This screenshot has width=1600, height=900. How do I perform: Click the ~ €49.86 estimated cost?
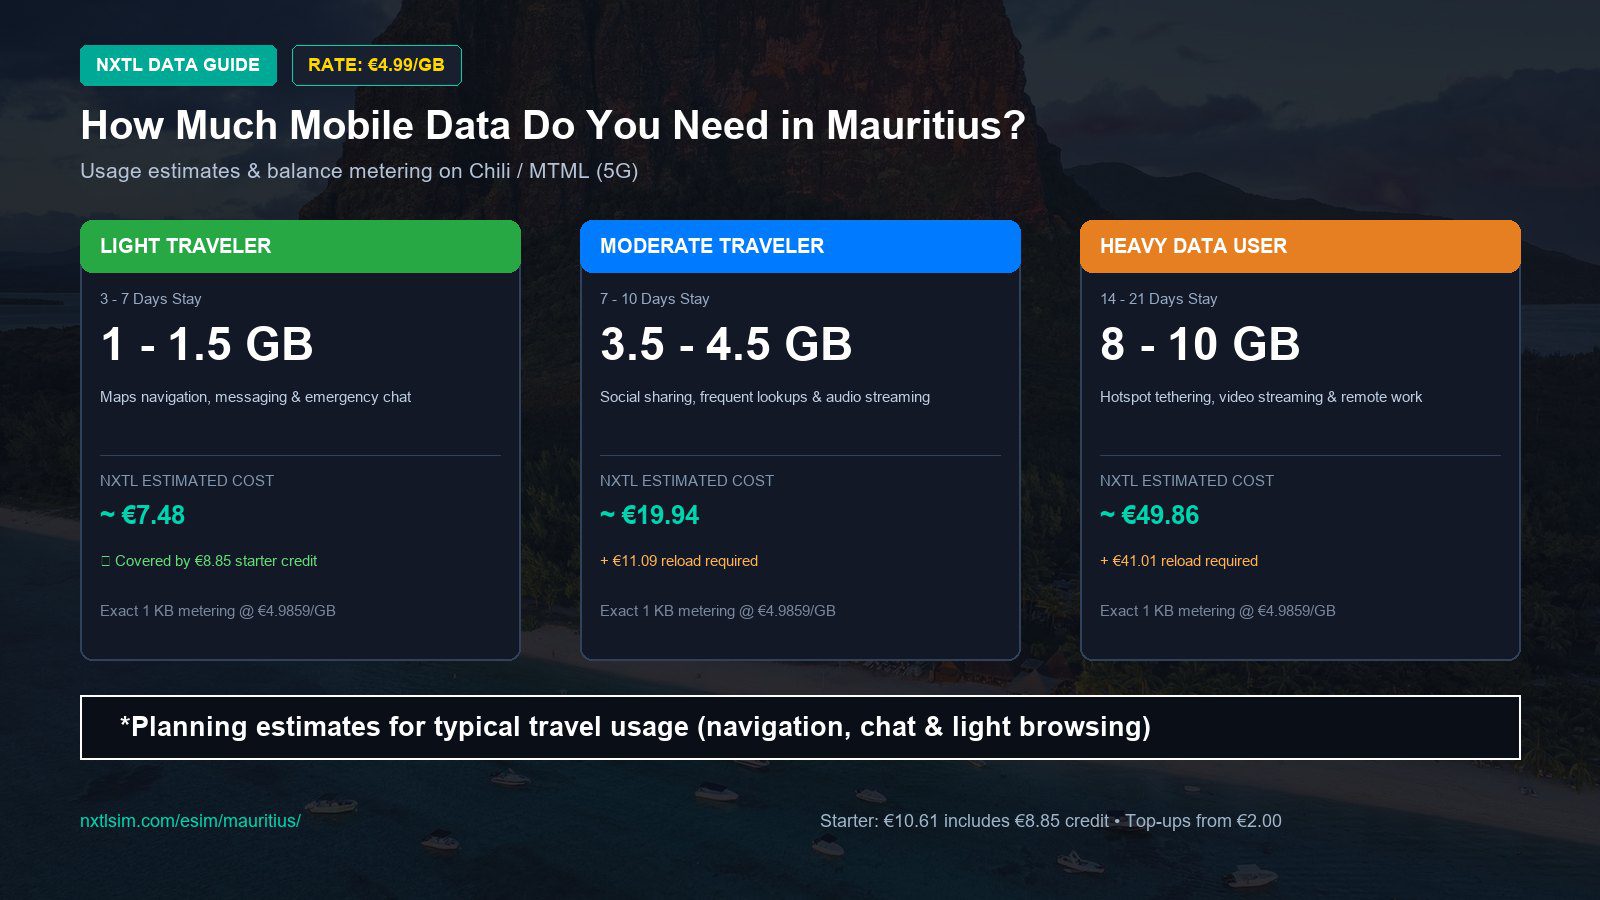point(1150,515)
